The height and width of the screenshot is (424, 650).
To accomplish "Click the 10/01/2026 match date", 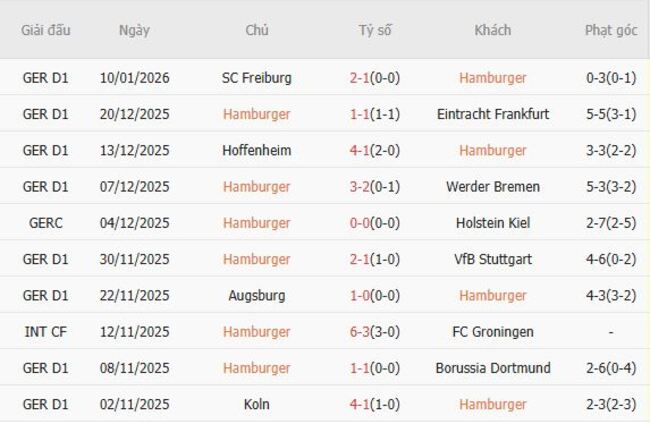I will pos(134,78).
